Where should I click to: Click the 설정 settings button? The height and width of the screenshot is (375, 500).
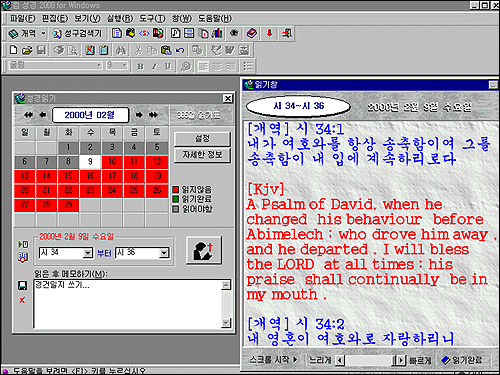(x=202, y=139)
